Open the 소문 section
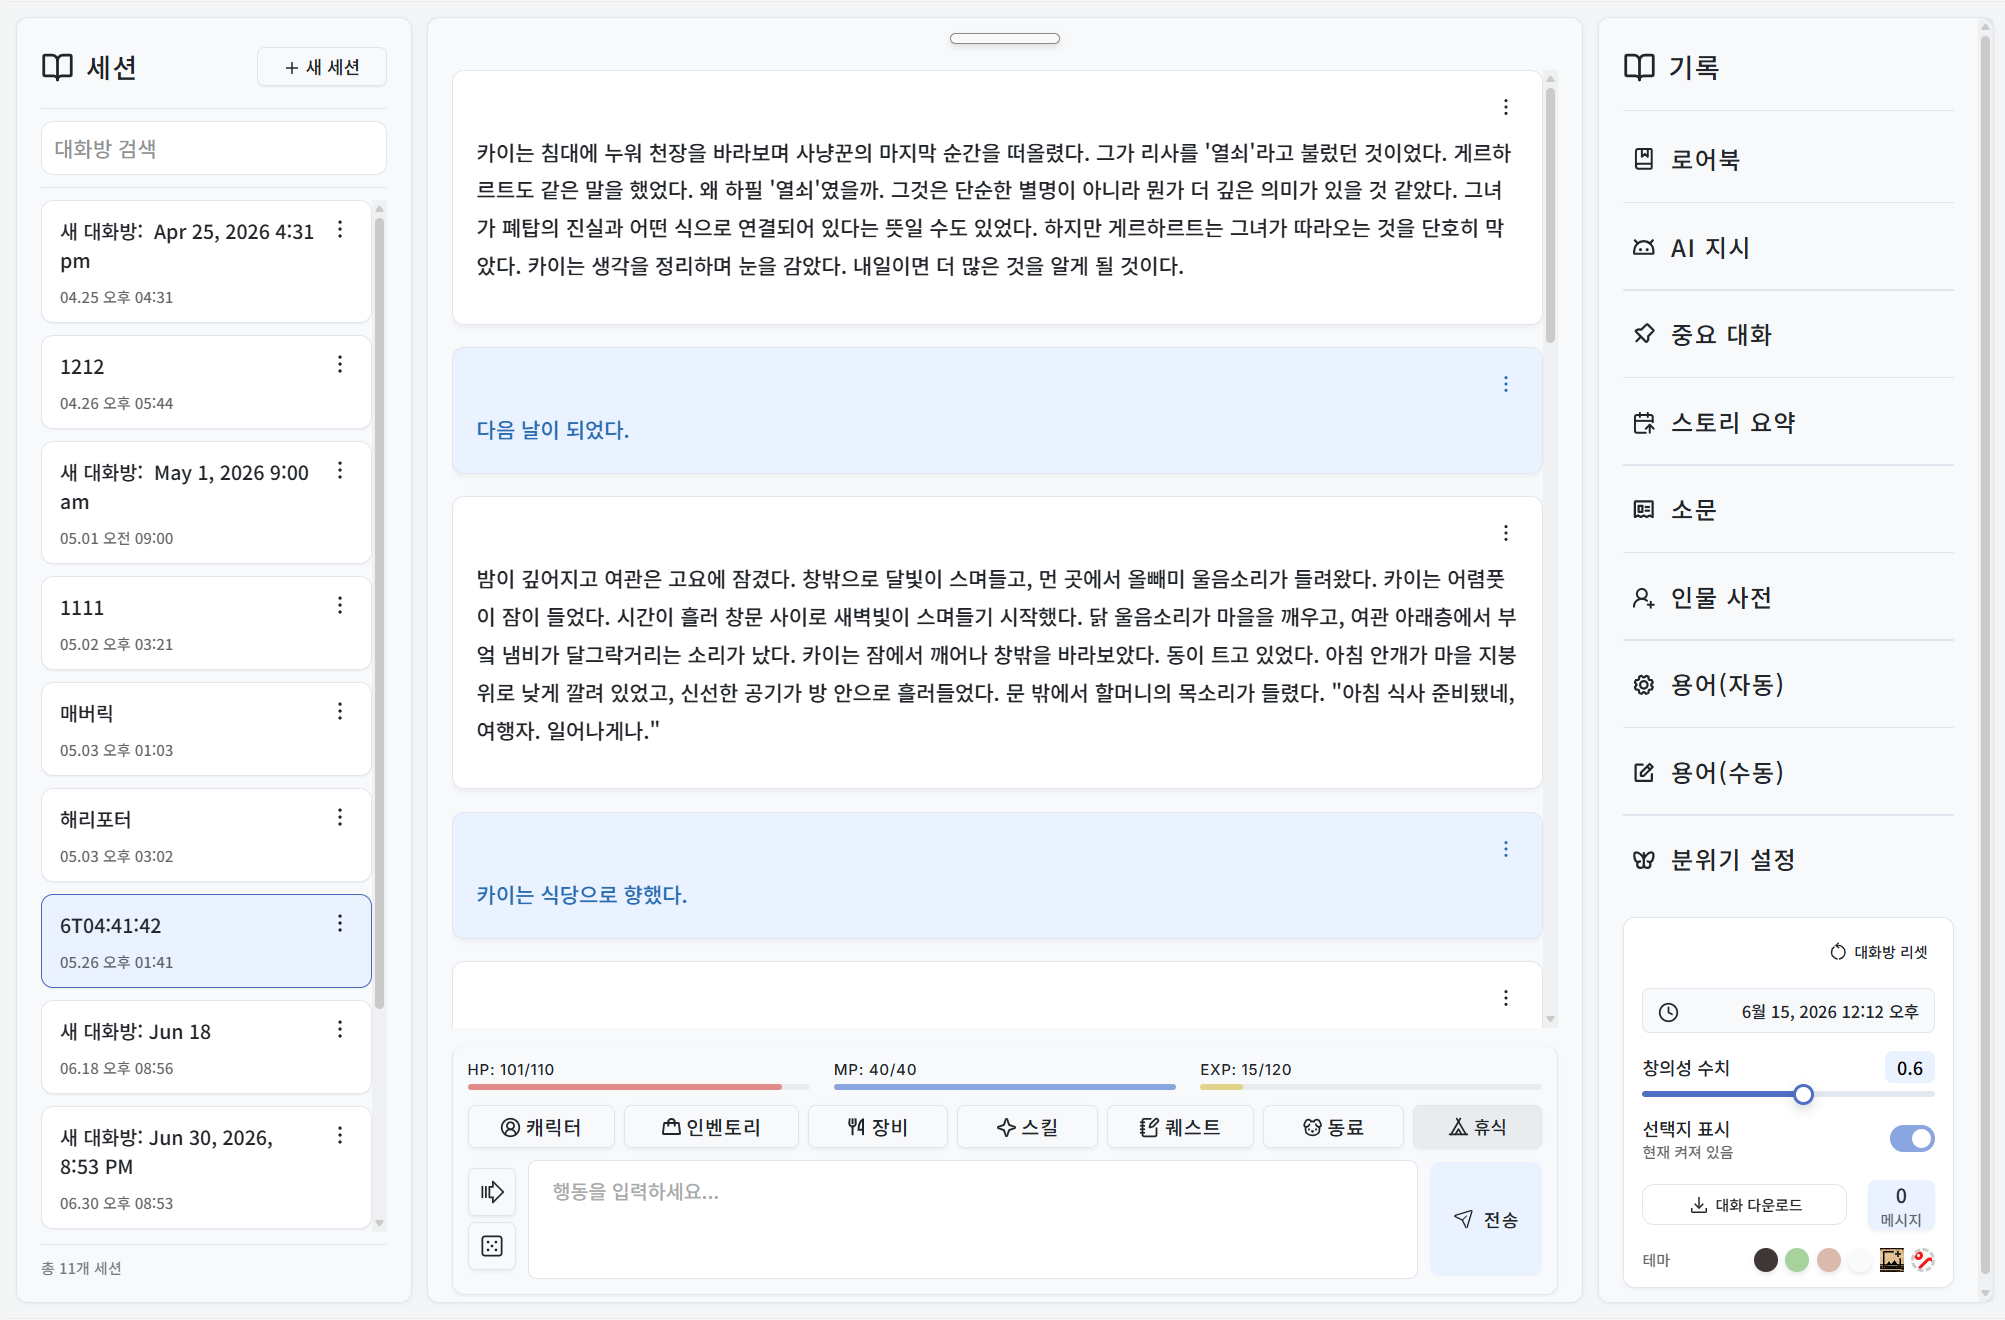Image resolution: width=2005 pixels, height=1320 pixels. (x=1788, y=510)
